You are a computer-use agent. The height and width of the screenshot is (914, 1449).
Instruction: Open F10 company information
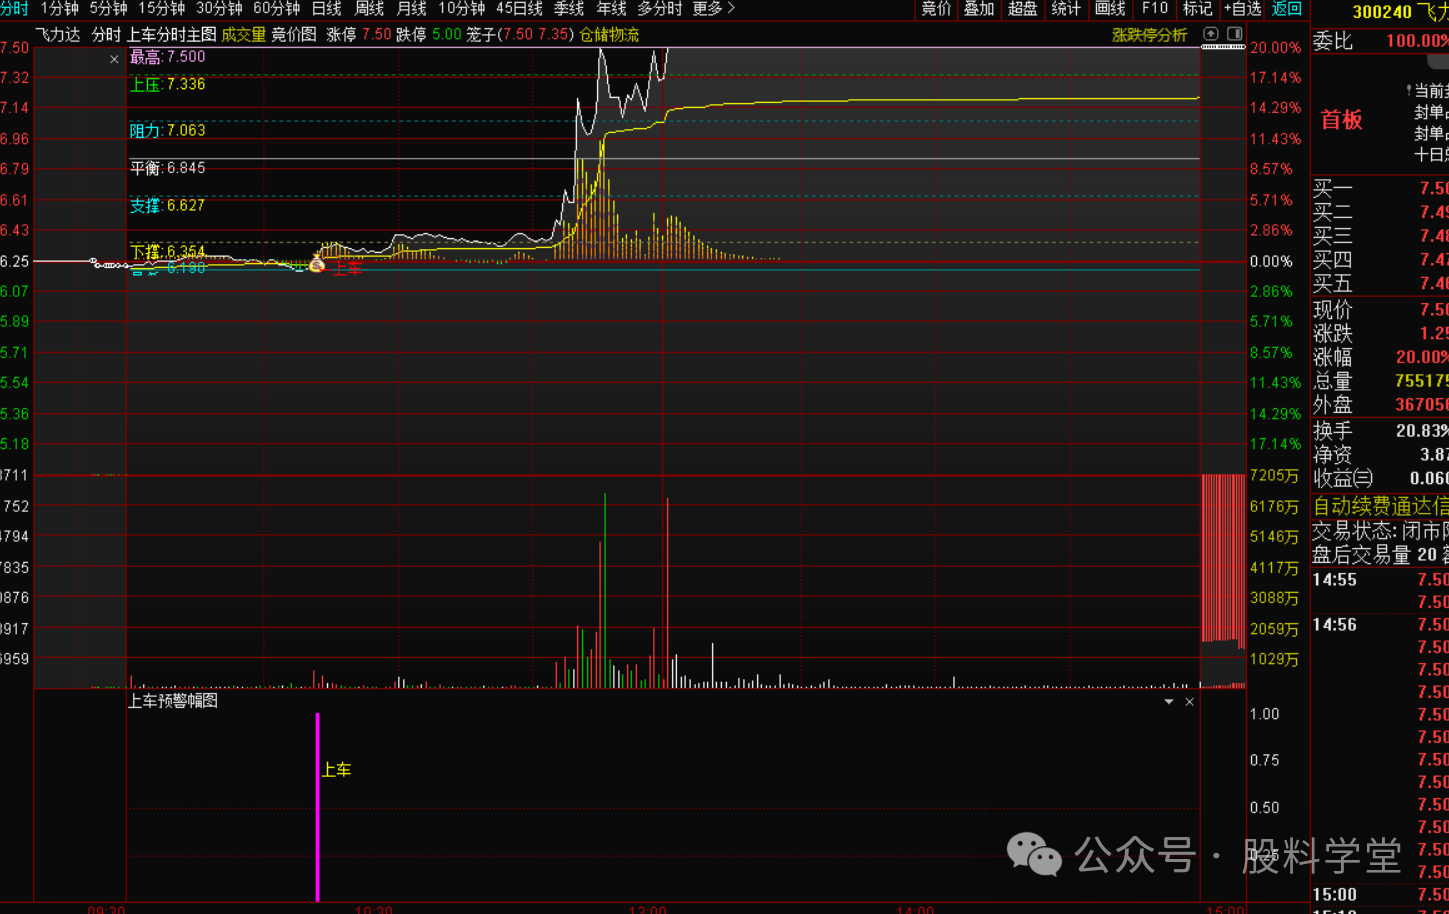coord(1155,9)
